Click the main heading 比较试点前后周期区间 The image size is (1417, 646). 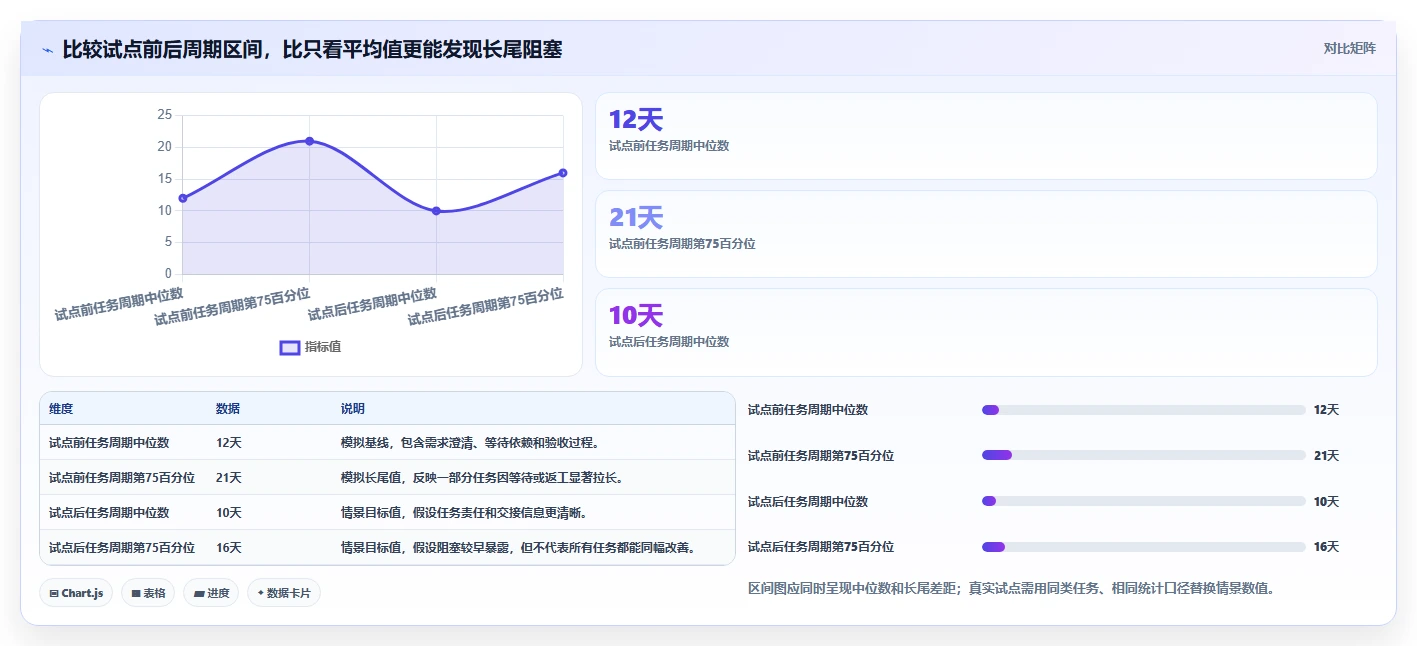point(312,49)
